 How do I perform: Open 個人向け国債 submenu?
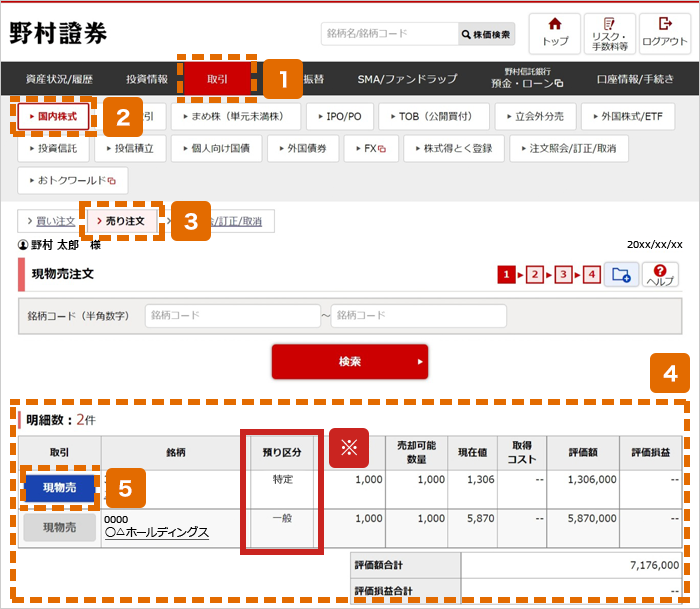217,148
